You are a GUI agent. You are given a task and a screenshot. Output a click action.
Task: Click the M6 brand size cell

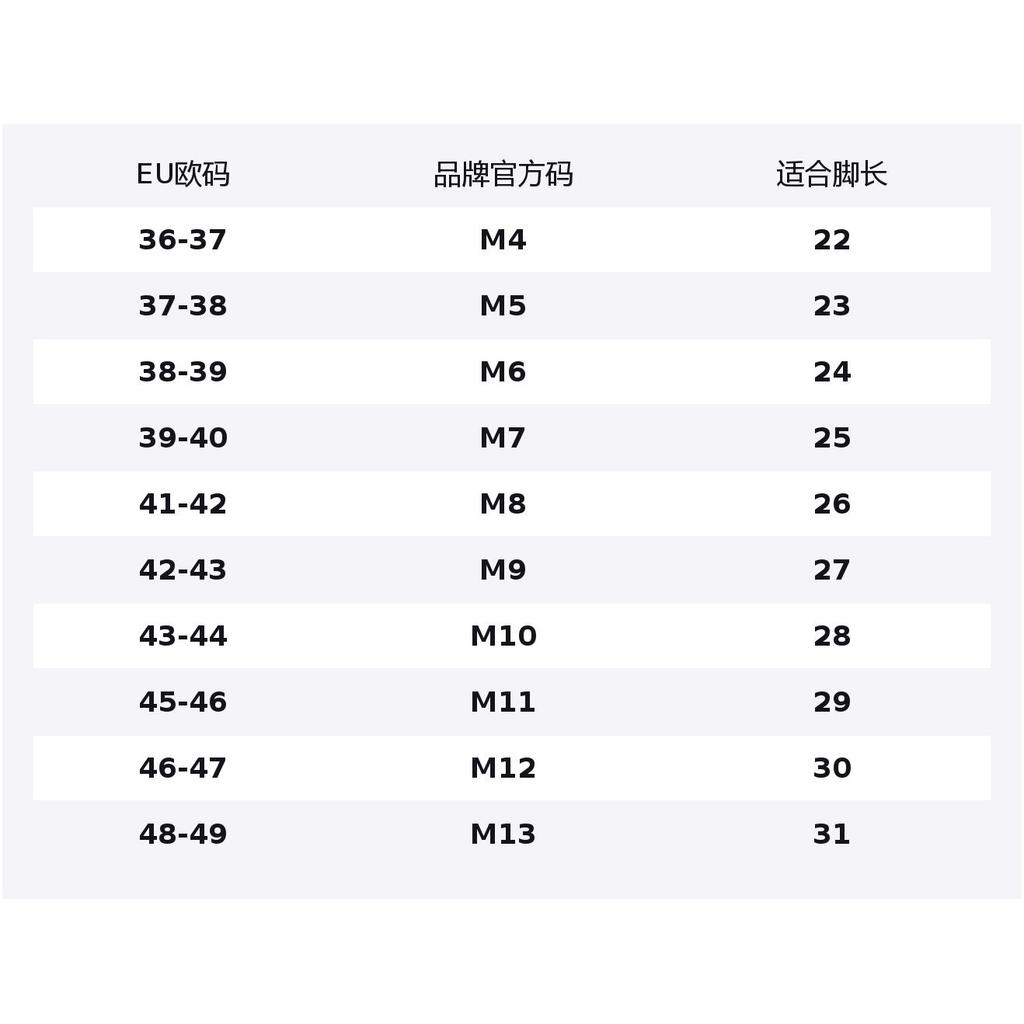coord(503,372)
